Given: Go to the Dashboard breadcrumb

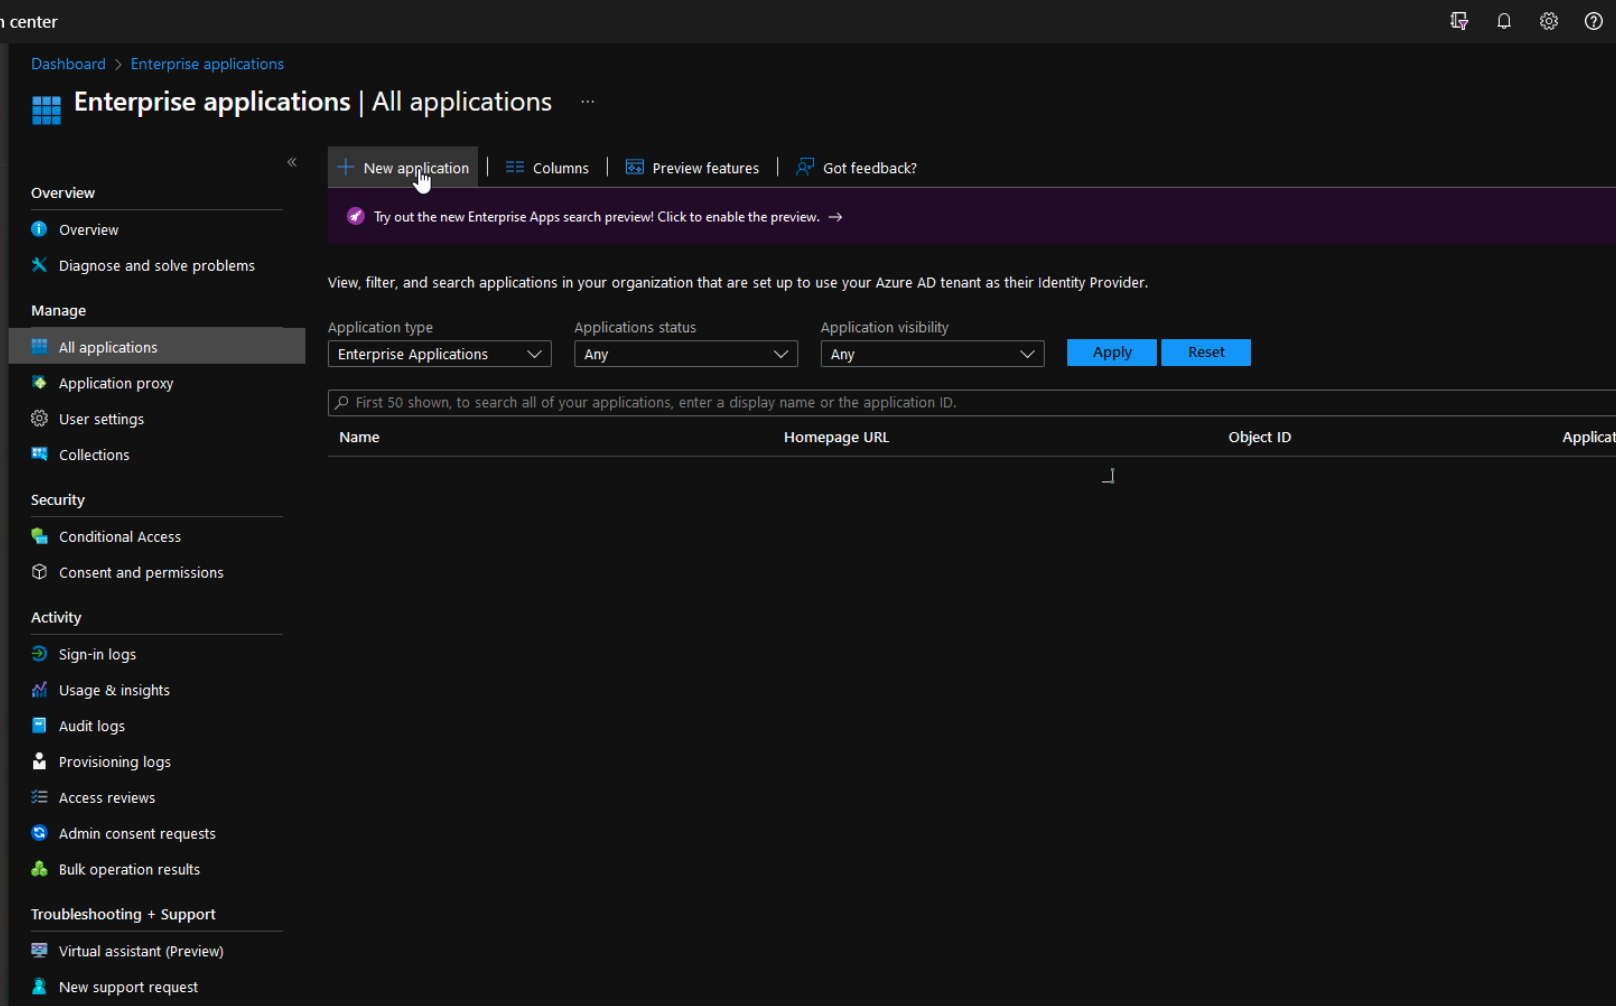Looking at the screenshot, I should [x=68, y=64].
